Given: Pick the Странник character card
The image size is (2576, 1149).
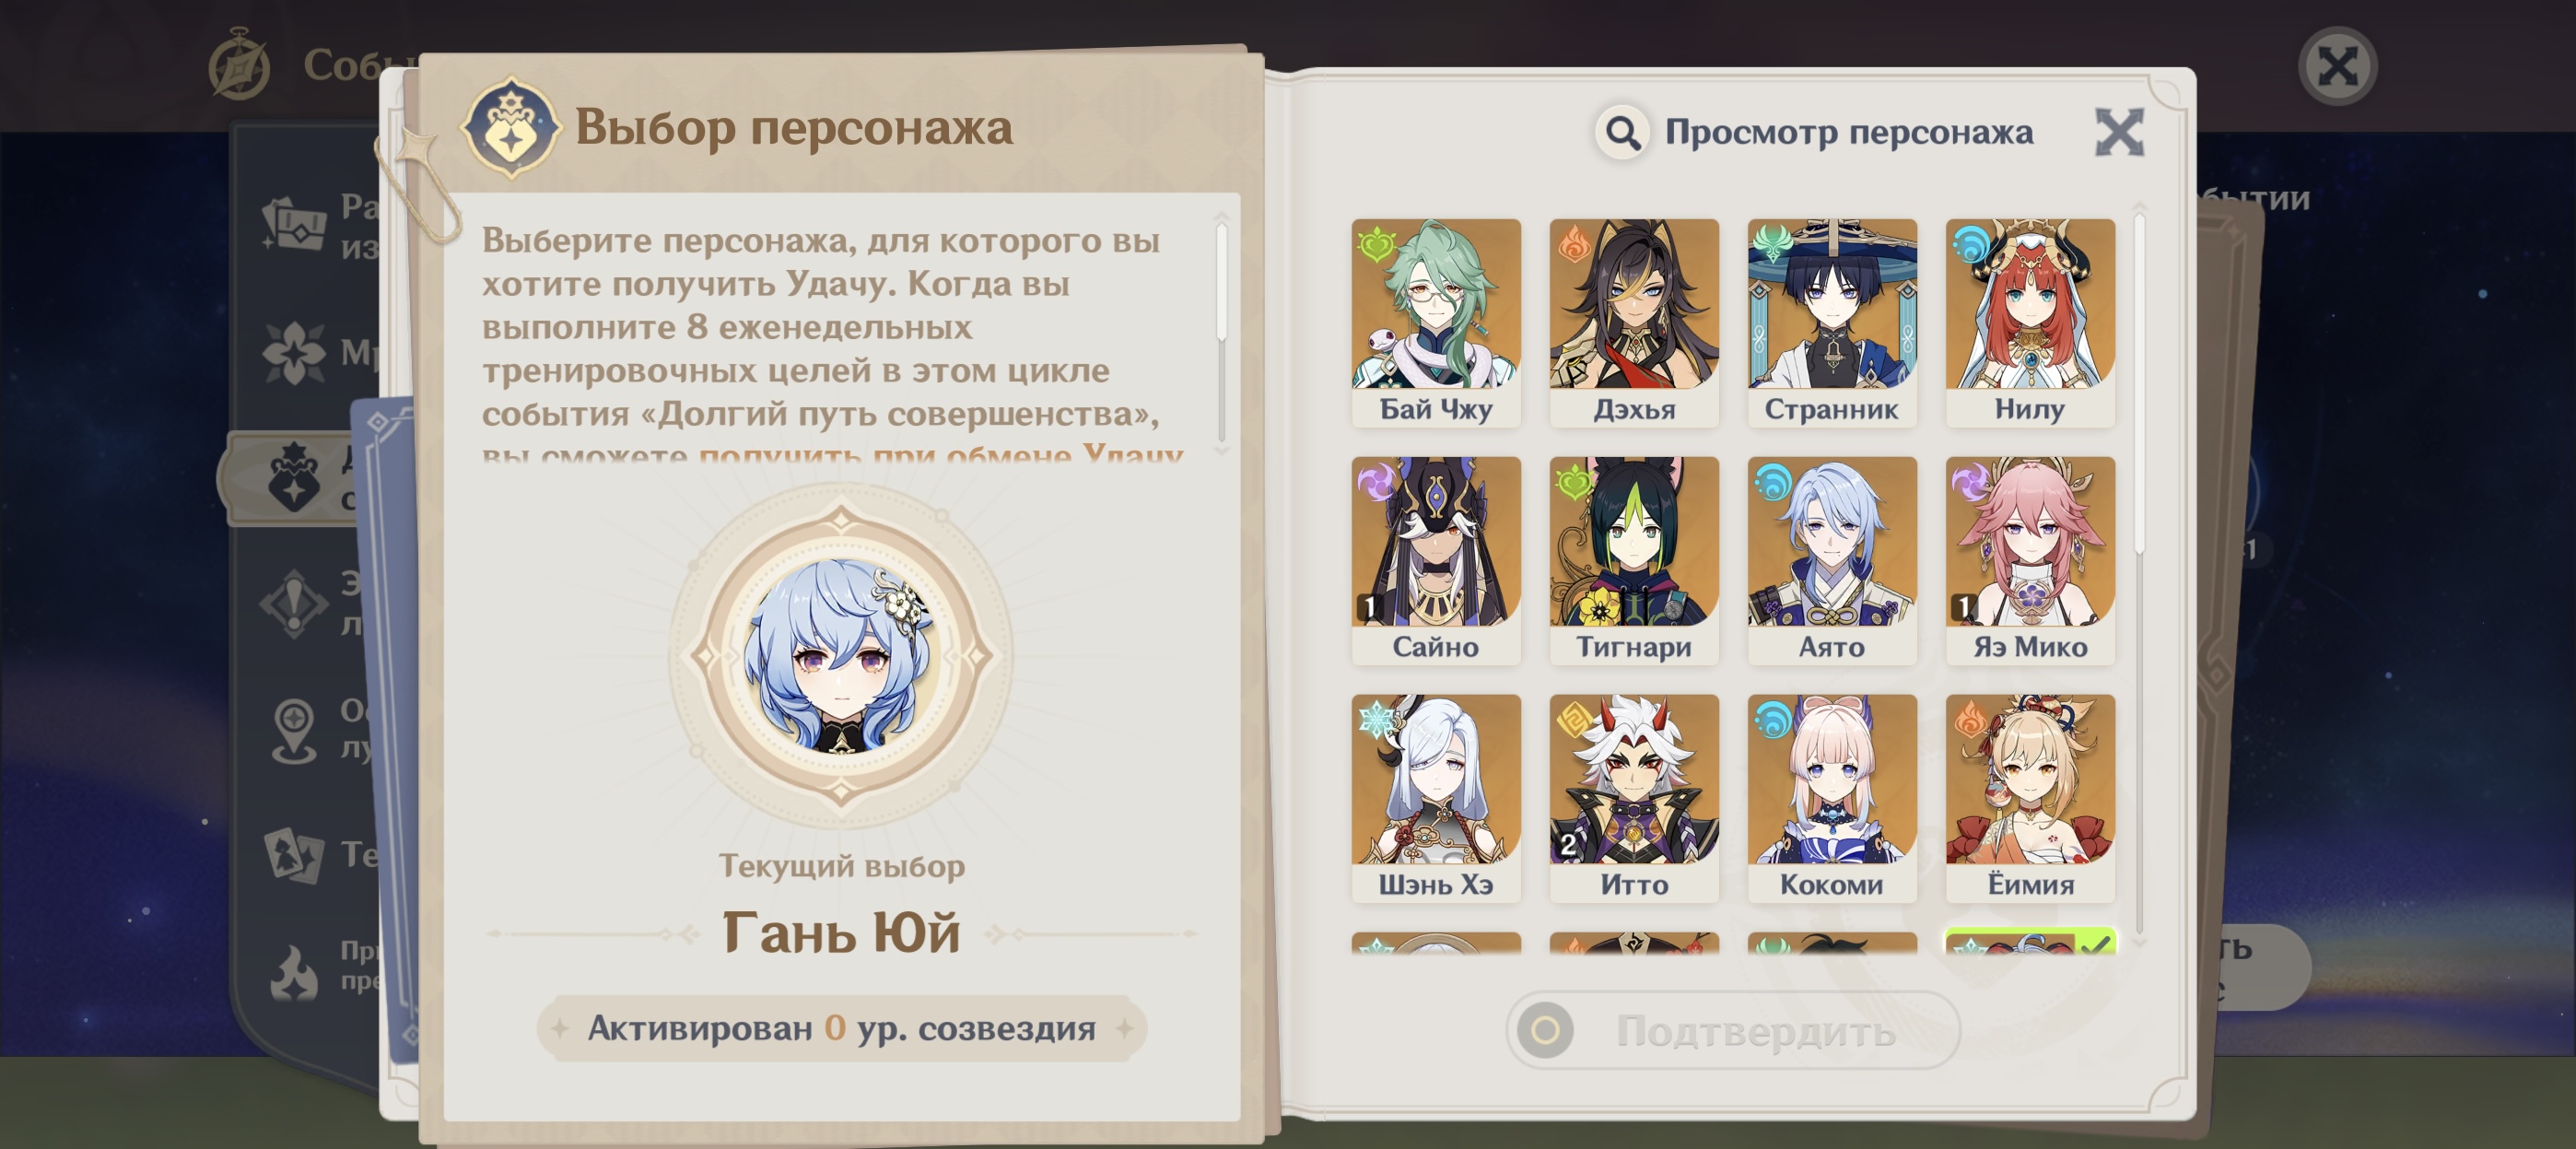Looking at the screenshot, I should click(1832, 322).
